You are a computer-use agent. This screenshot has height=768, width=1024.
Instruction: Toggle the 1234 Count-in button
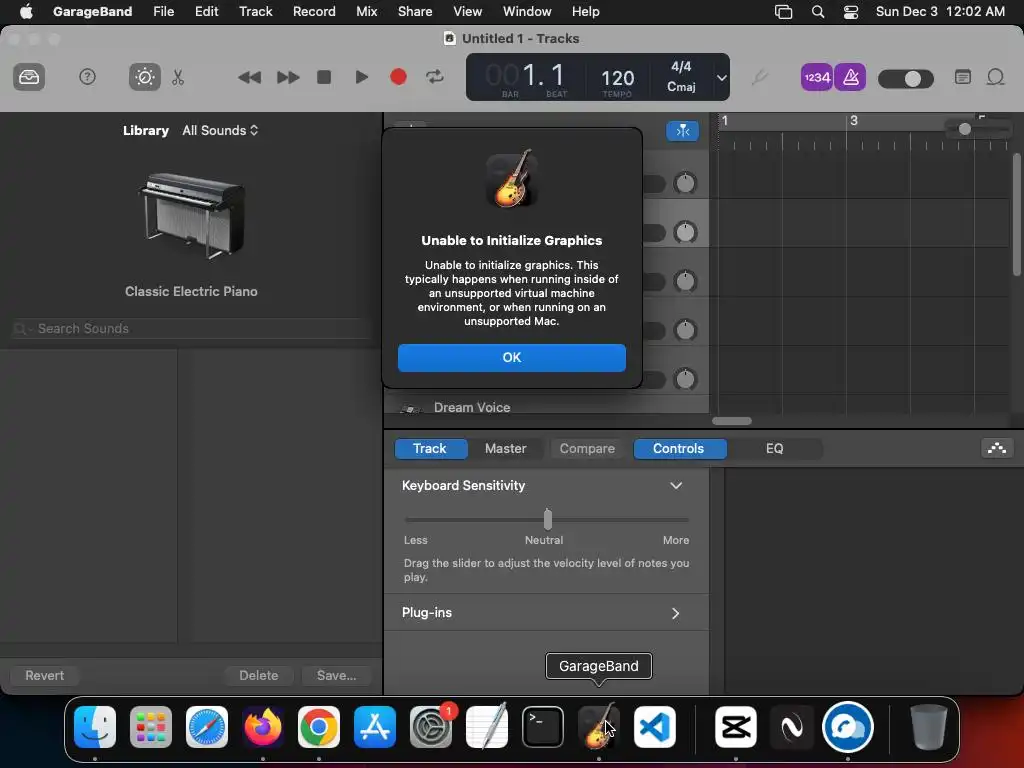[x=816, y=78]
